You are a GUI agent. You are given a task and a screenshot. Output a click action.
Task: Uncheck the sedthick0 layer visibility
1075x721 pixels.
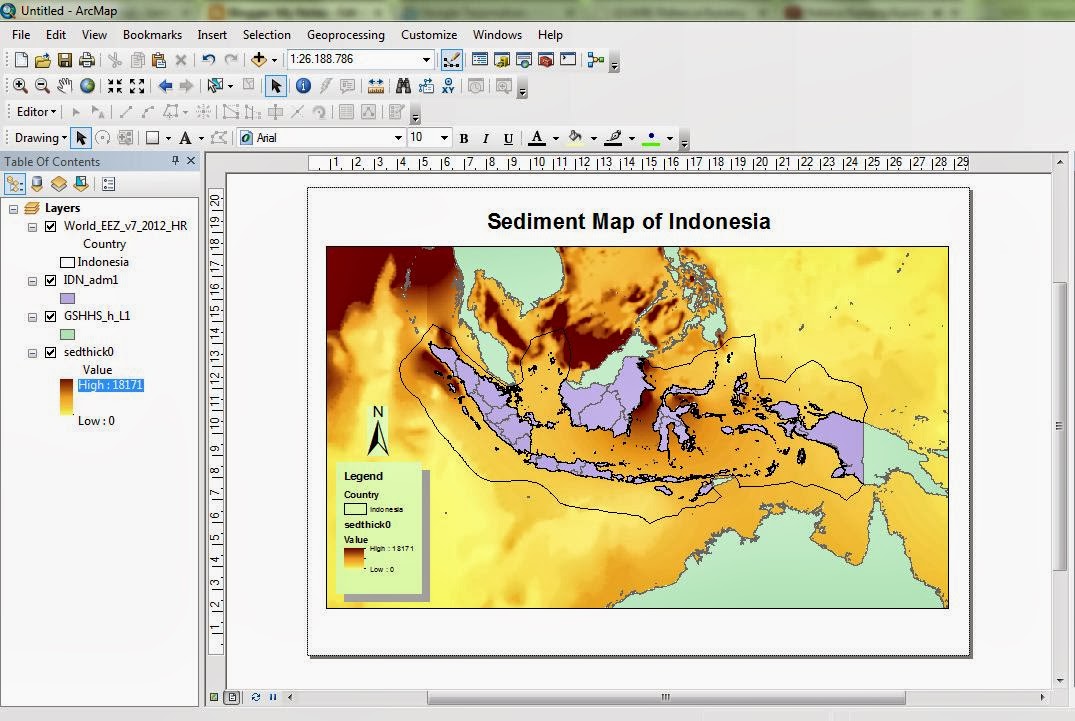tap(52, 352)
